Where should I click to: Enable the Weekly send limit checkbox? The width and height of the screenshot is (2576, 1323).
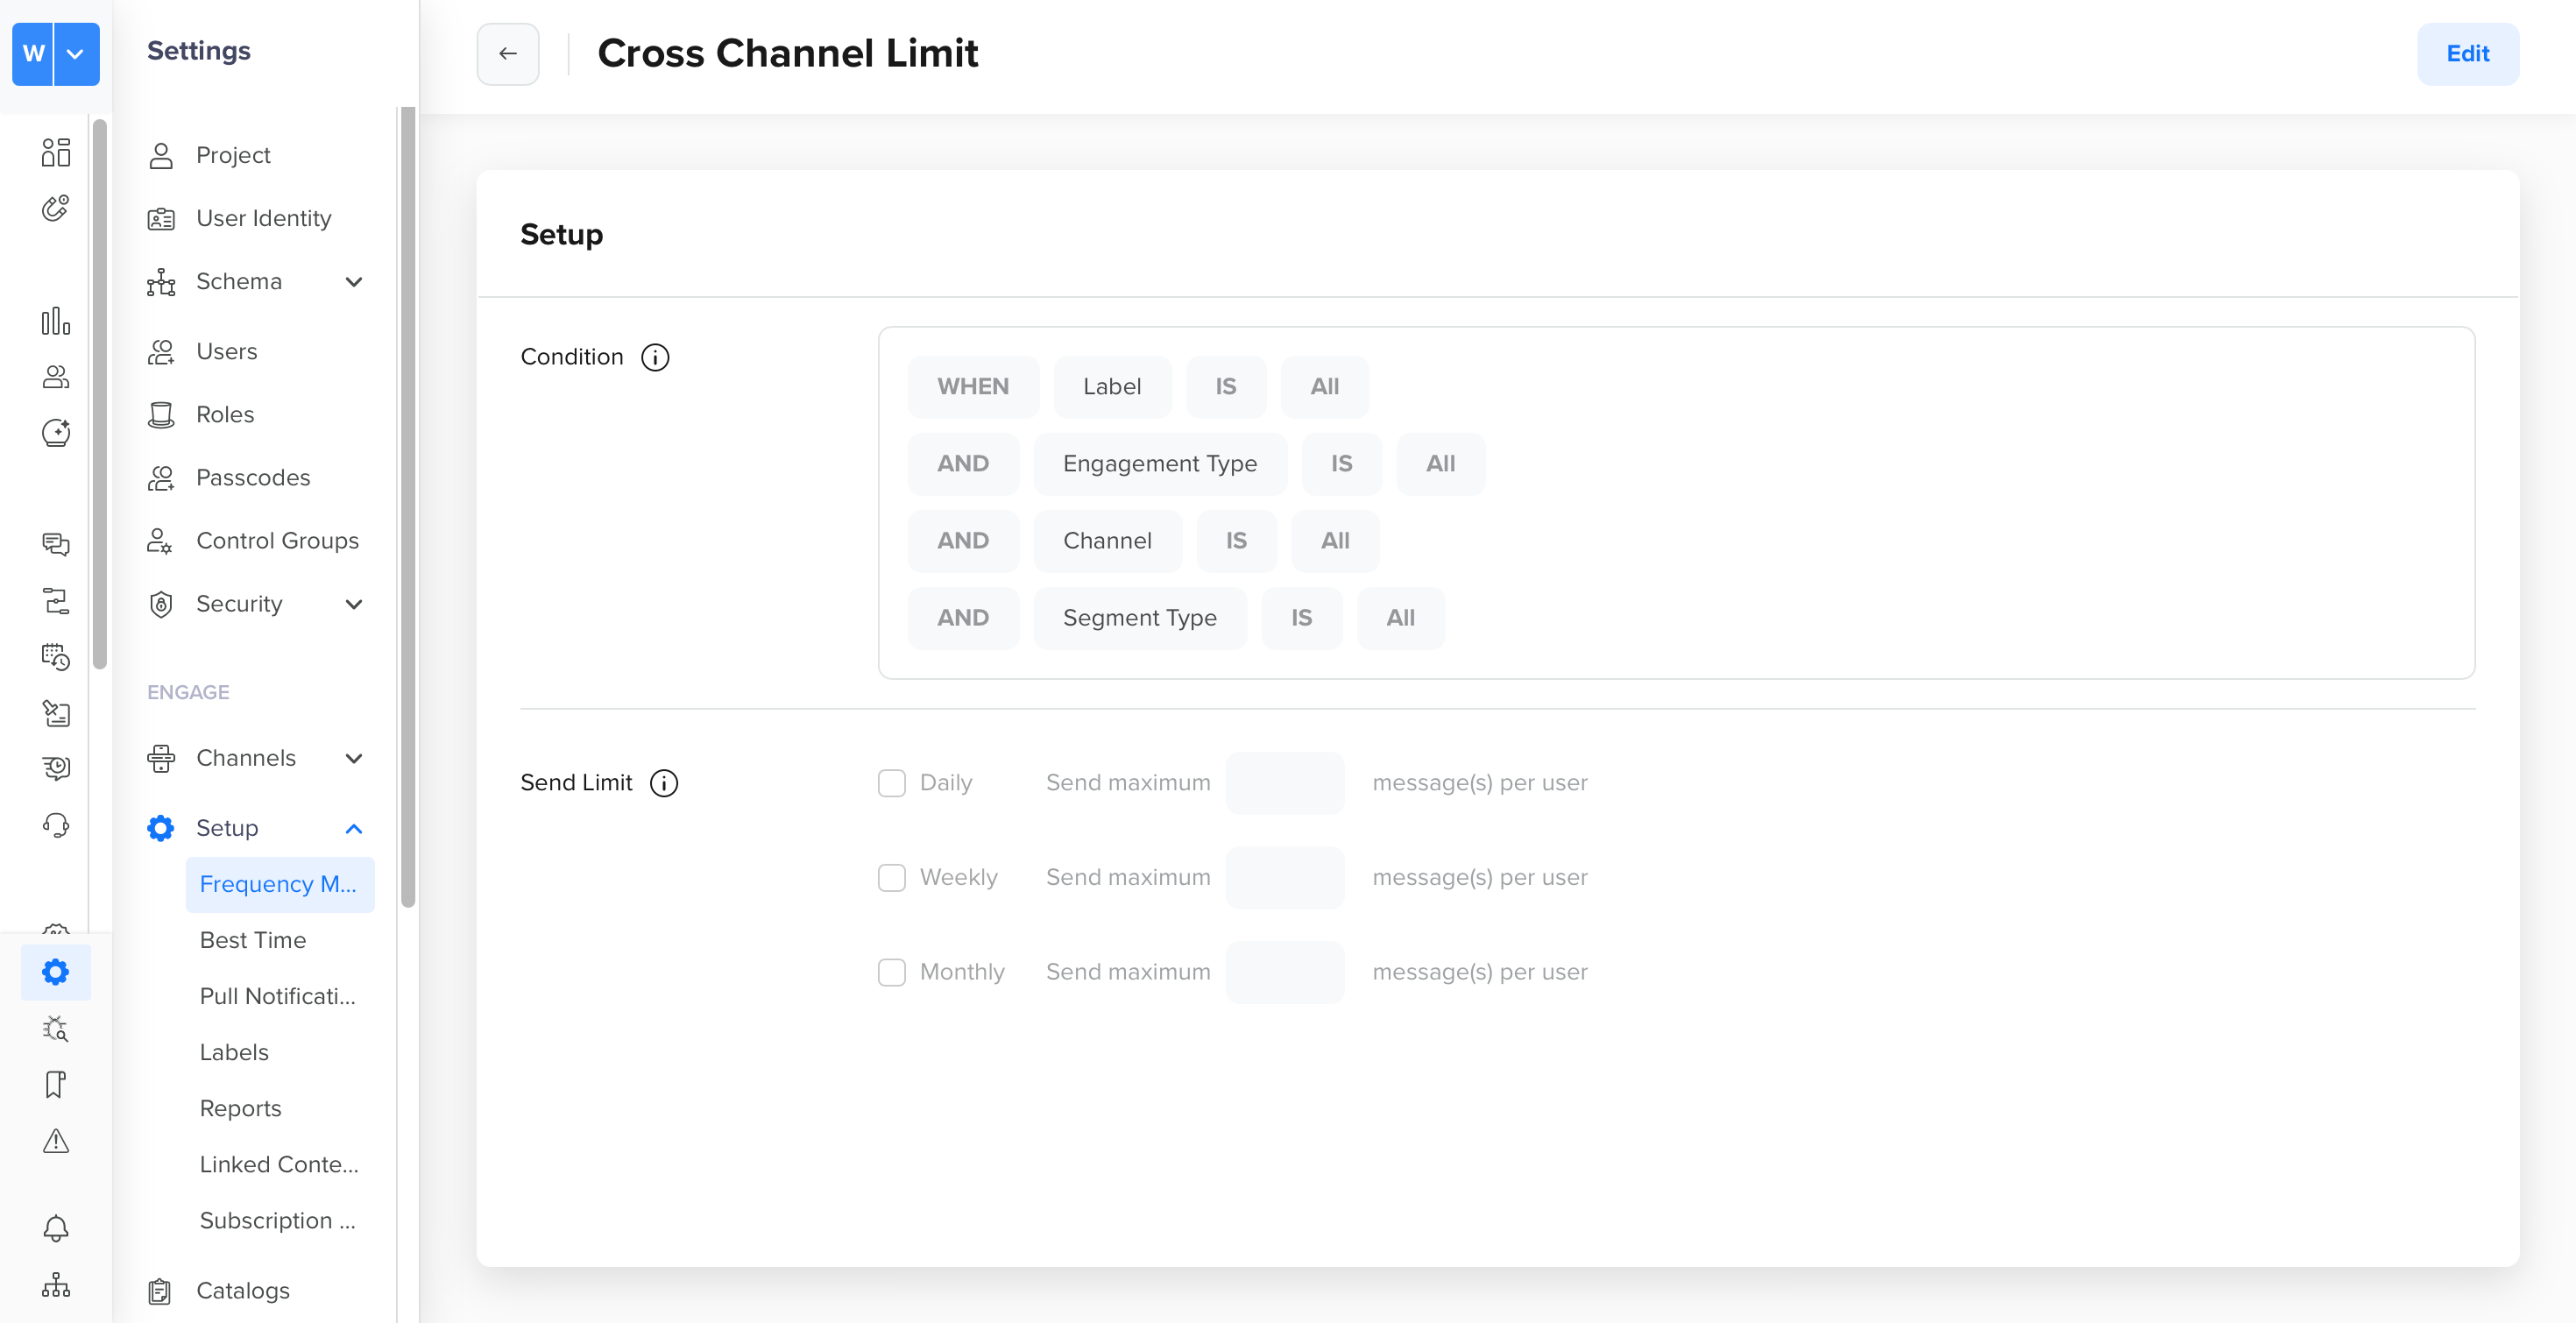(891, 877)
